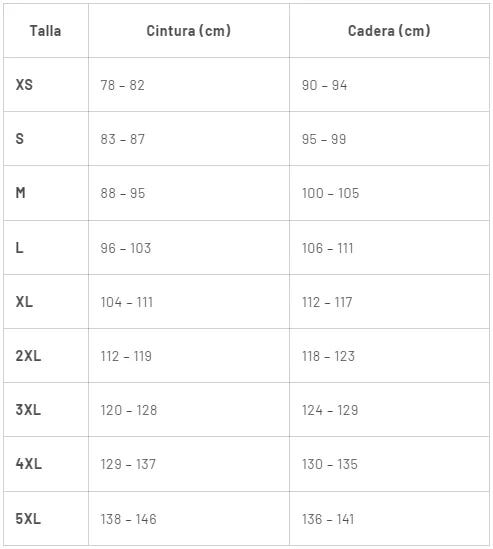
Task: Select the M size row label
Action: pos(20,193)
